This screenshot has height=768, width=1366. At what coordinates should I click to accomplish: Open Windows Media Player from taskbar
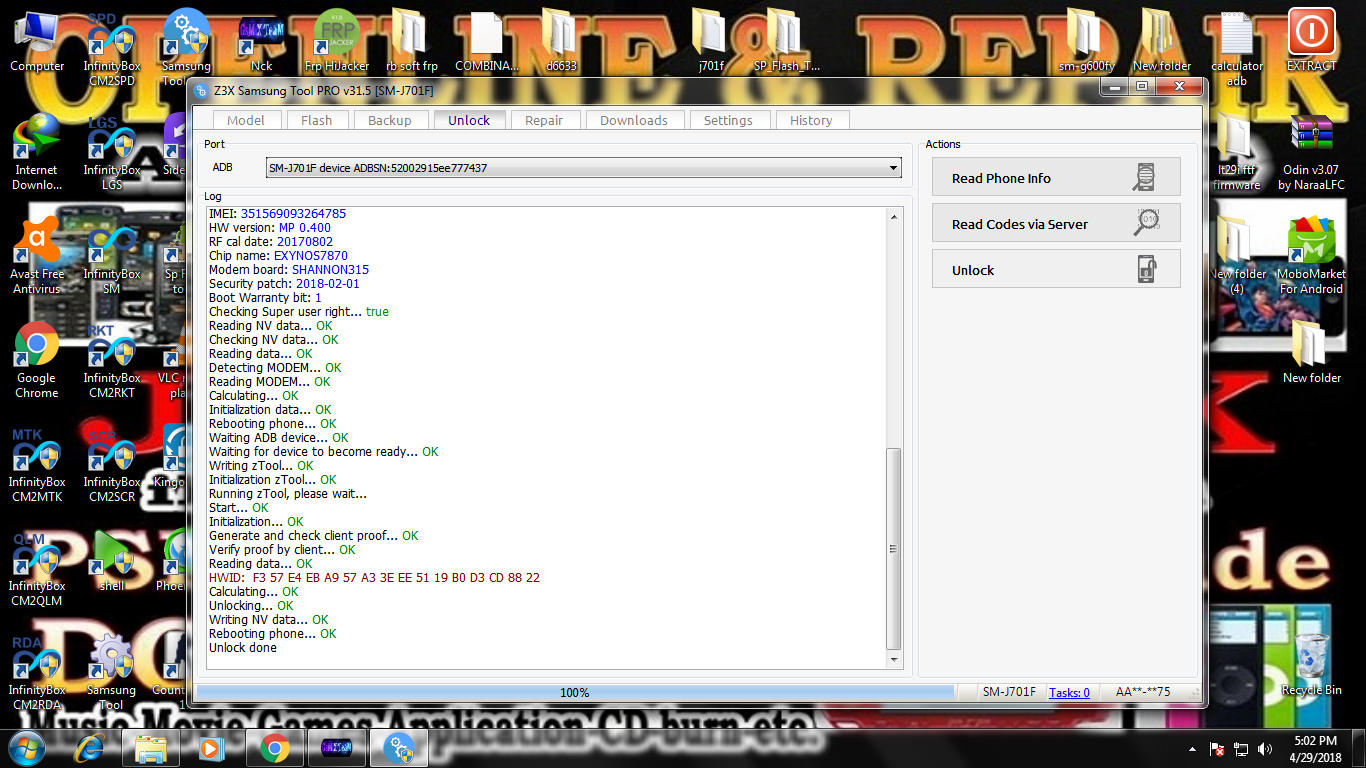(x=211, y=748)
